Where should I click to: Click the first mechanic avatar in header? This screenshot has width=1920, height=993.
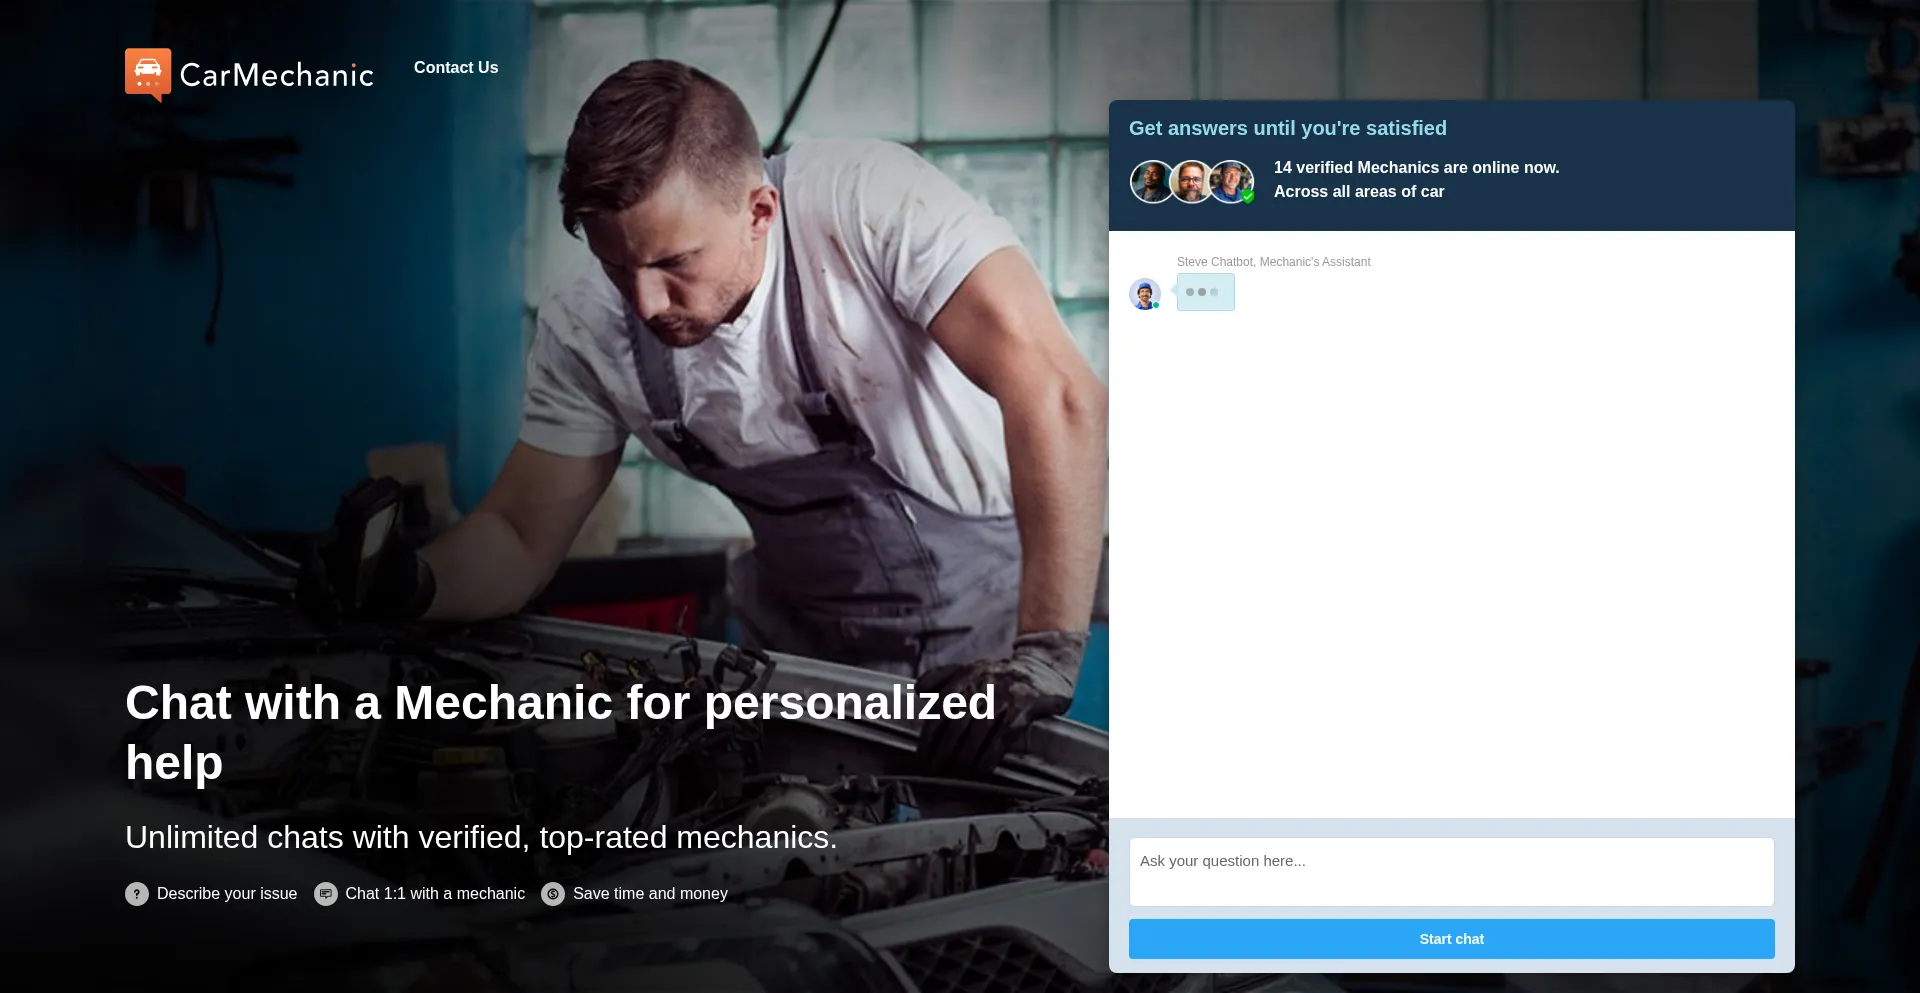1152,182
